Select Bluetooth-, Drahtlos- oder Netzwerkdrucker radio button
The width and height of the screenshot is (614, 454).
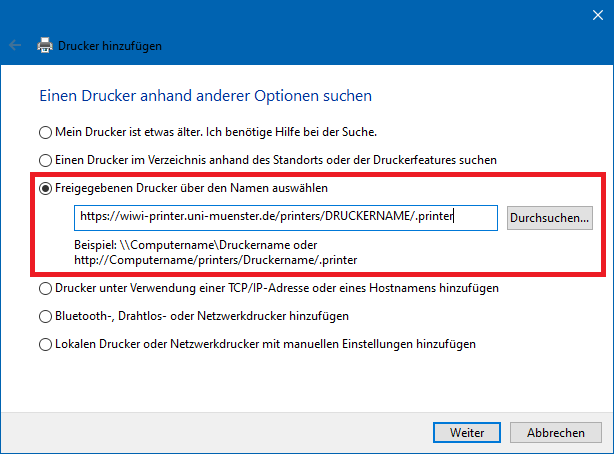tap(45, 317)
